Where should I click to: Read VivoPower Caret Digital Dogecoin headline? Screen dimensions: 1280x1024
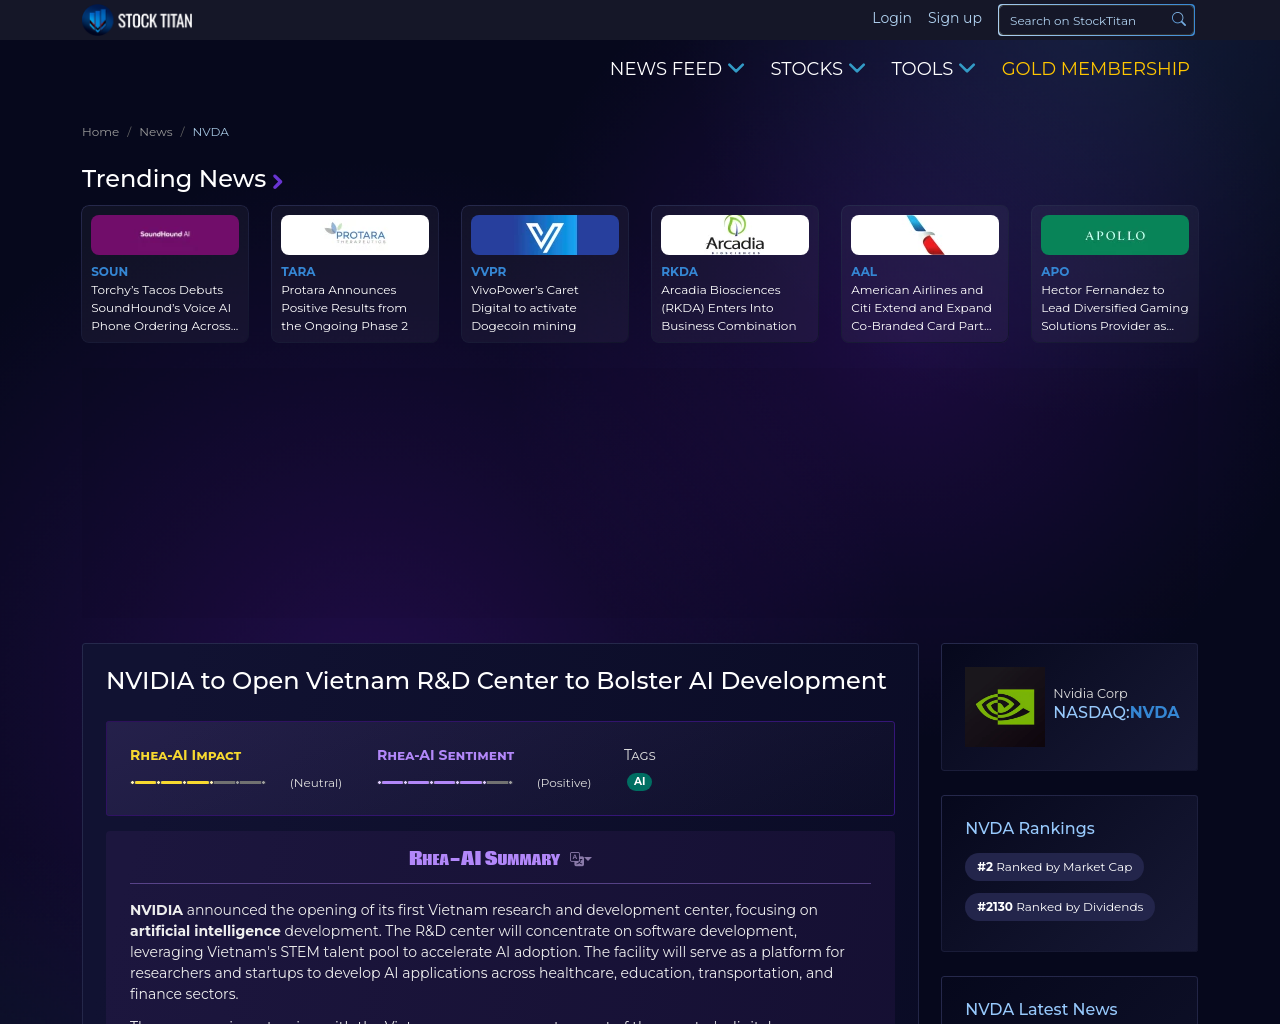click(525, 308)
